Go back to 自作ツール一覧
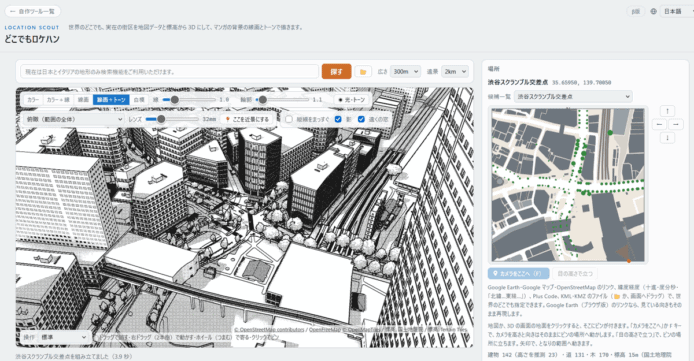This screenshot has height=361, width=694. pos(32,12)
